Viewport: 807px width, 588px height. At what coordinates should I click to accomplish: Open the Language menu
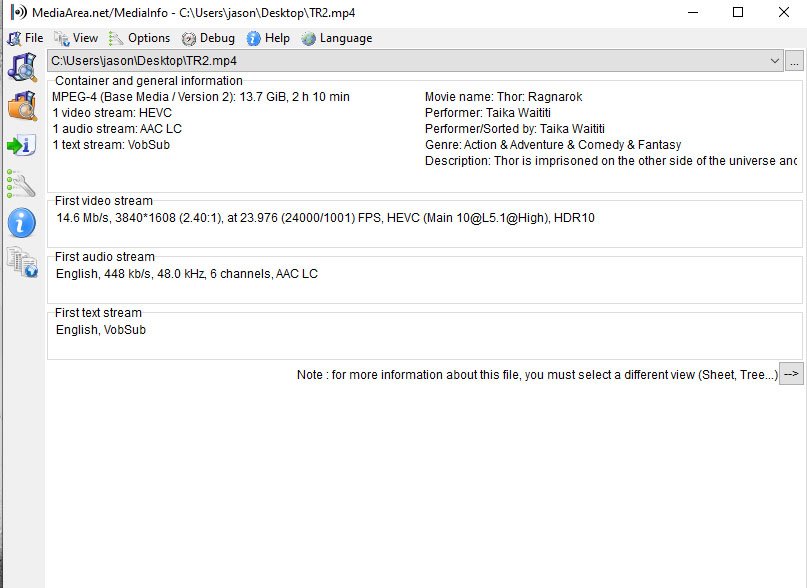point(337,38)
